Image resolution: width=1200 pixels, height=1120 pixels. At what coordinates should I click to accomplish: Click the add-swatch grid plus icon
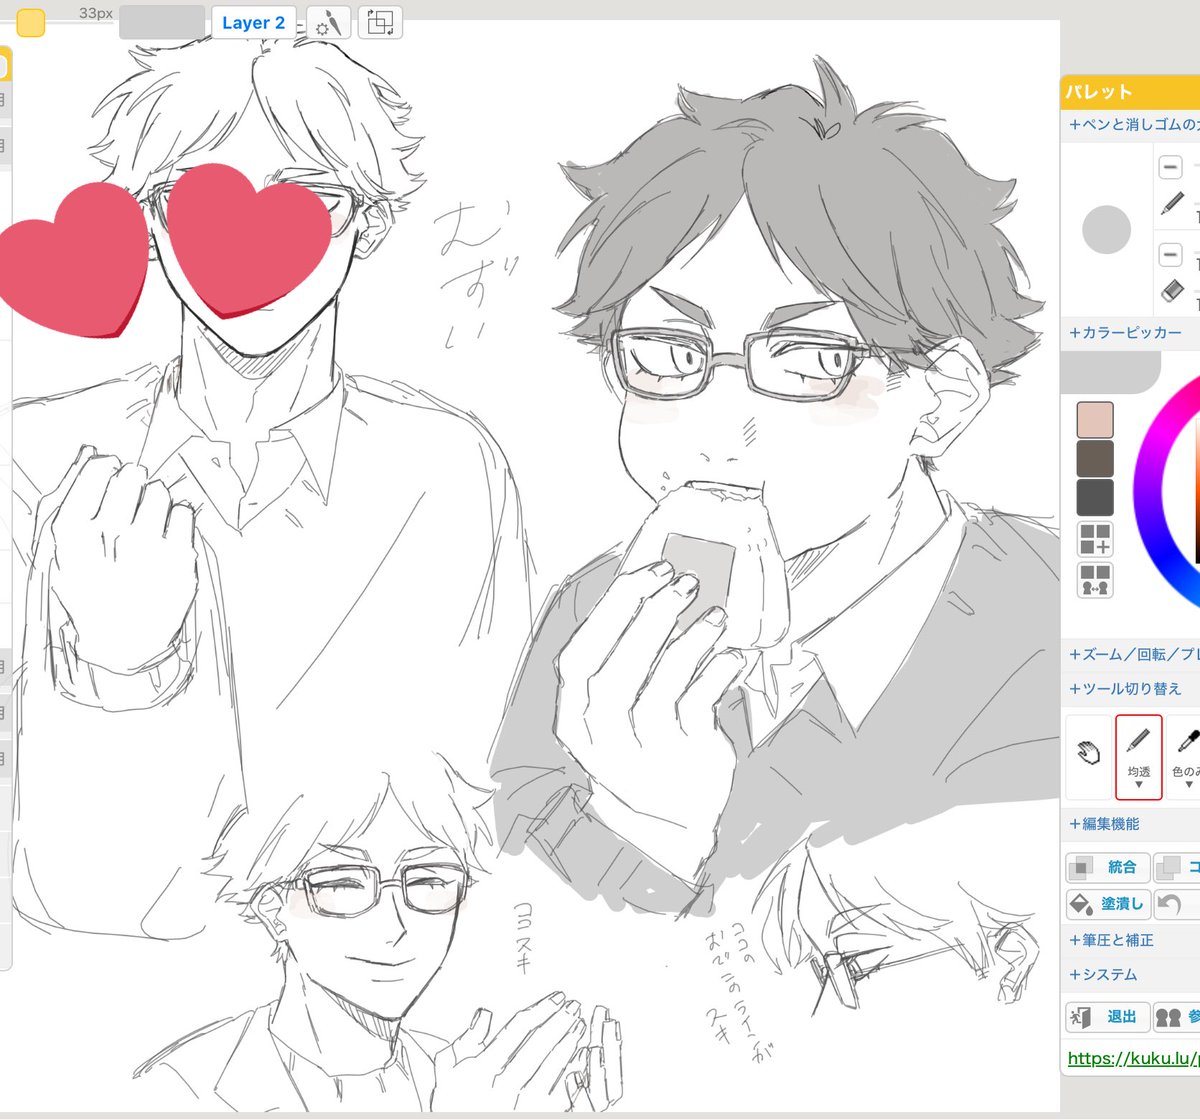pyautogui.click(x=1095, y=540)
